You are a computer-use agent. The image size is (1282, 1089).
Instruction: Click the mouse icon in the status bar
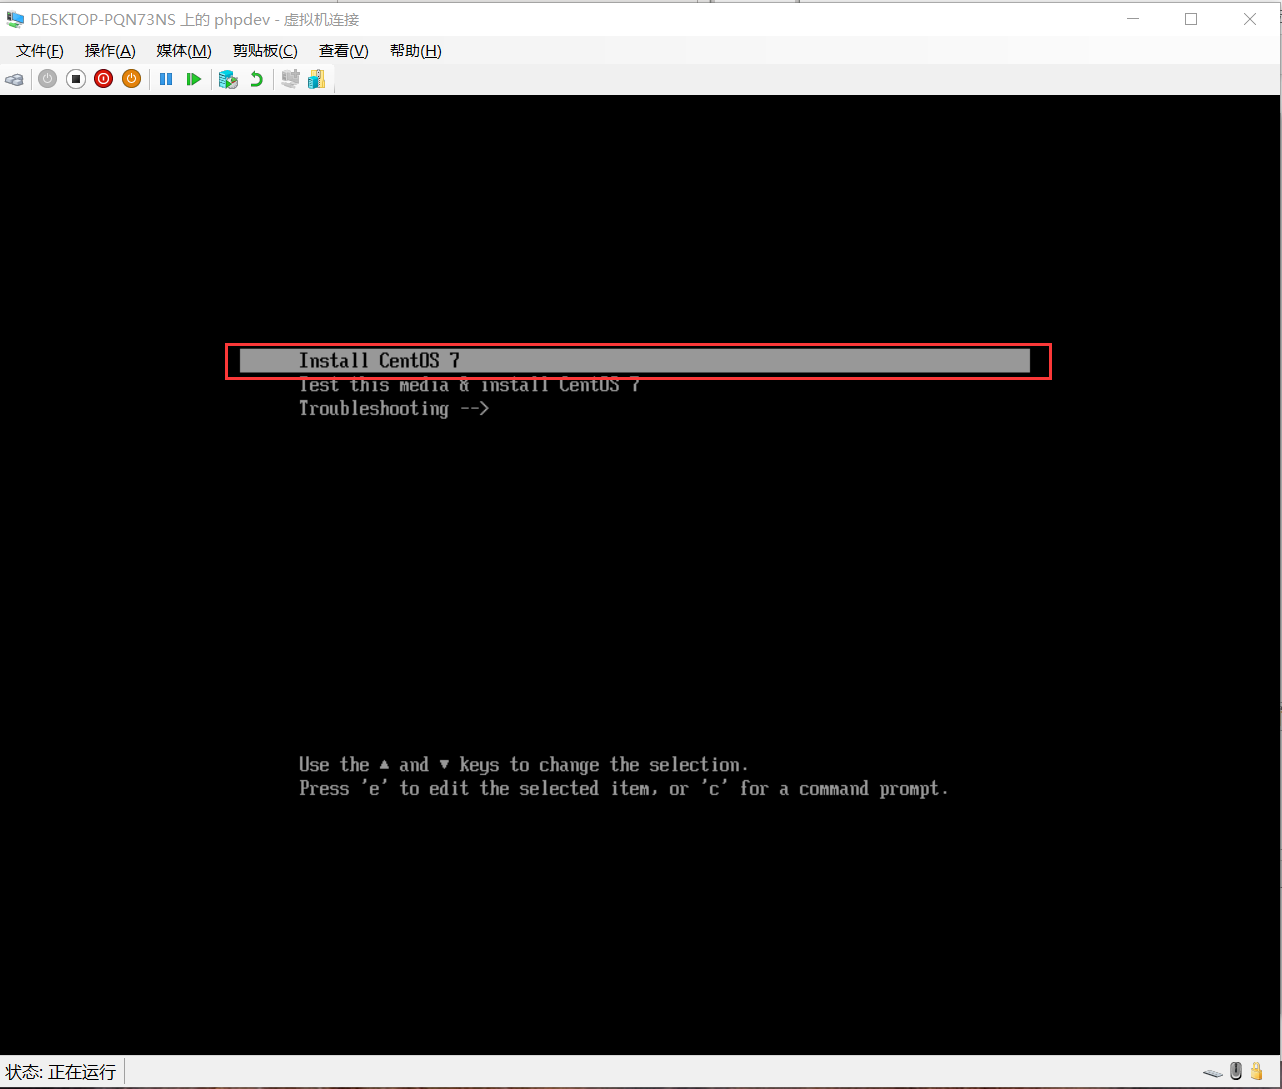1236,1071
